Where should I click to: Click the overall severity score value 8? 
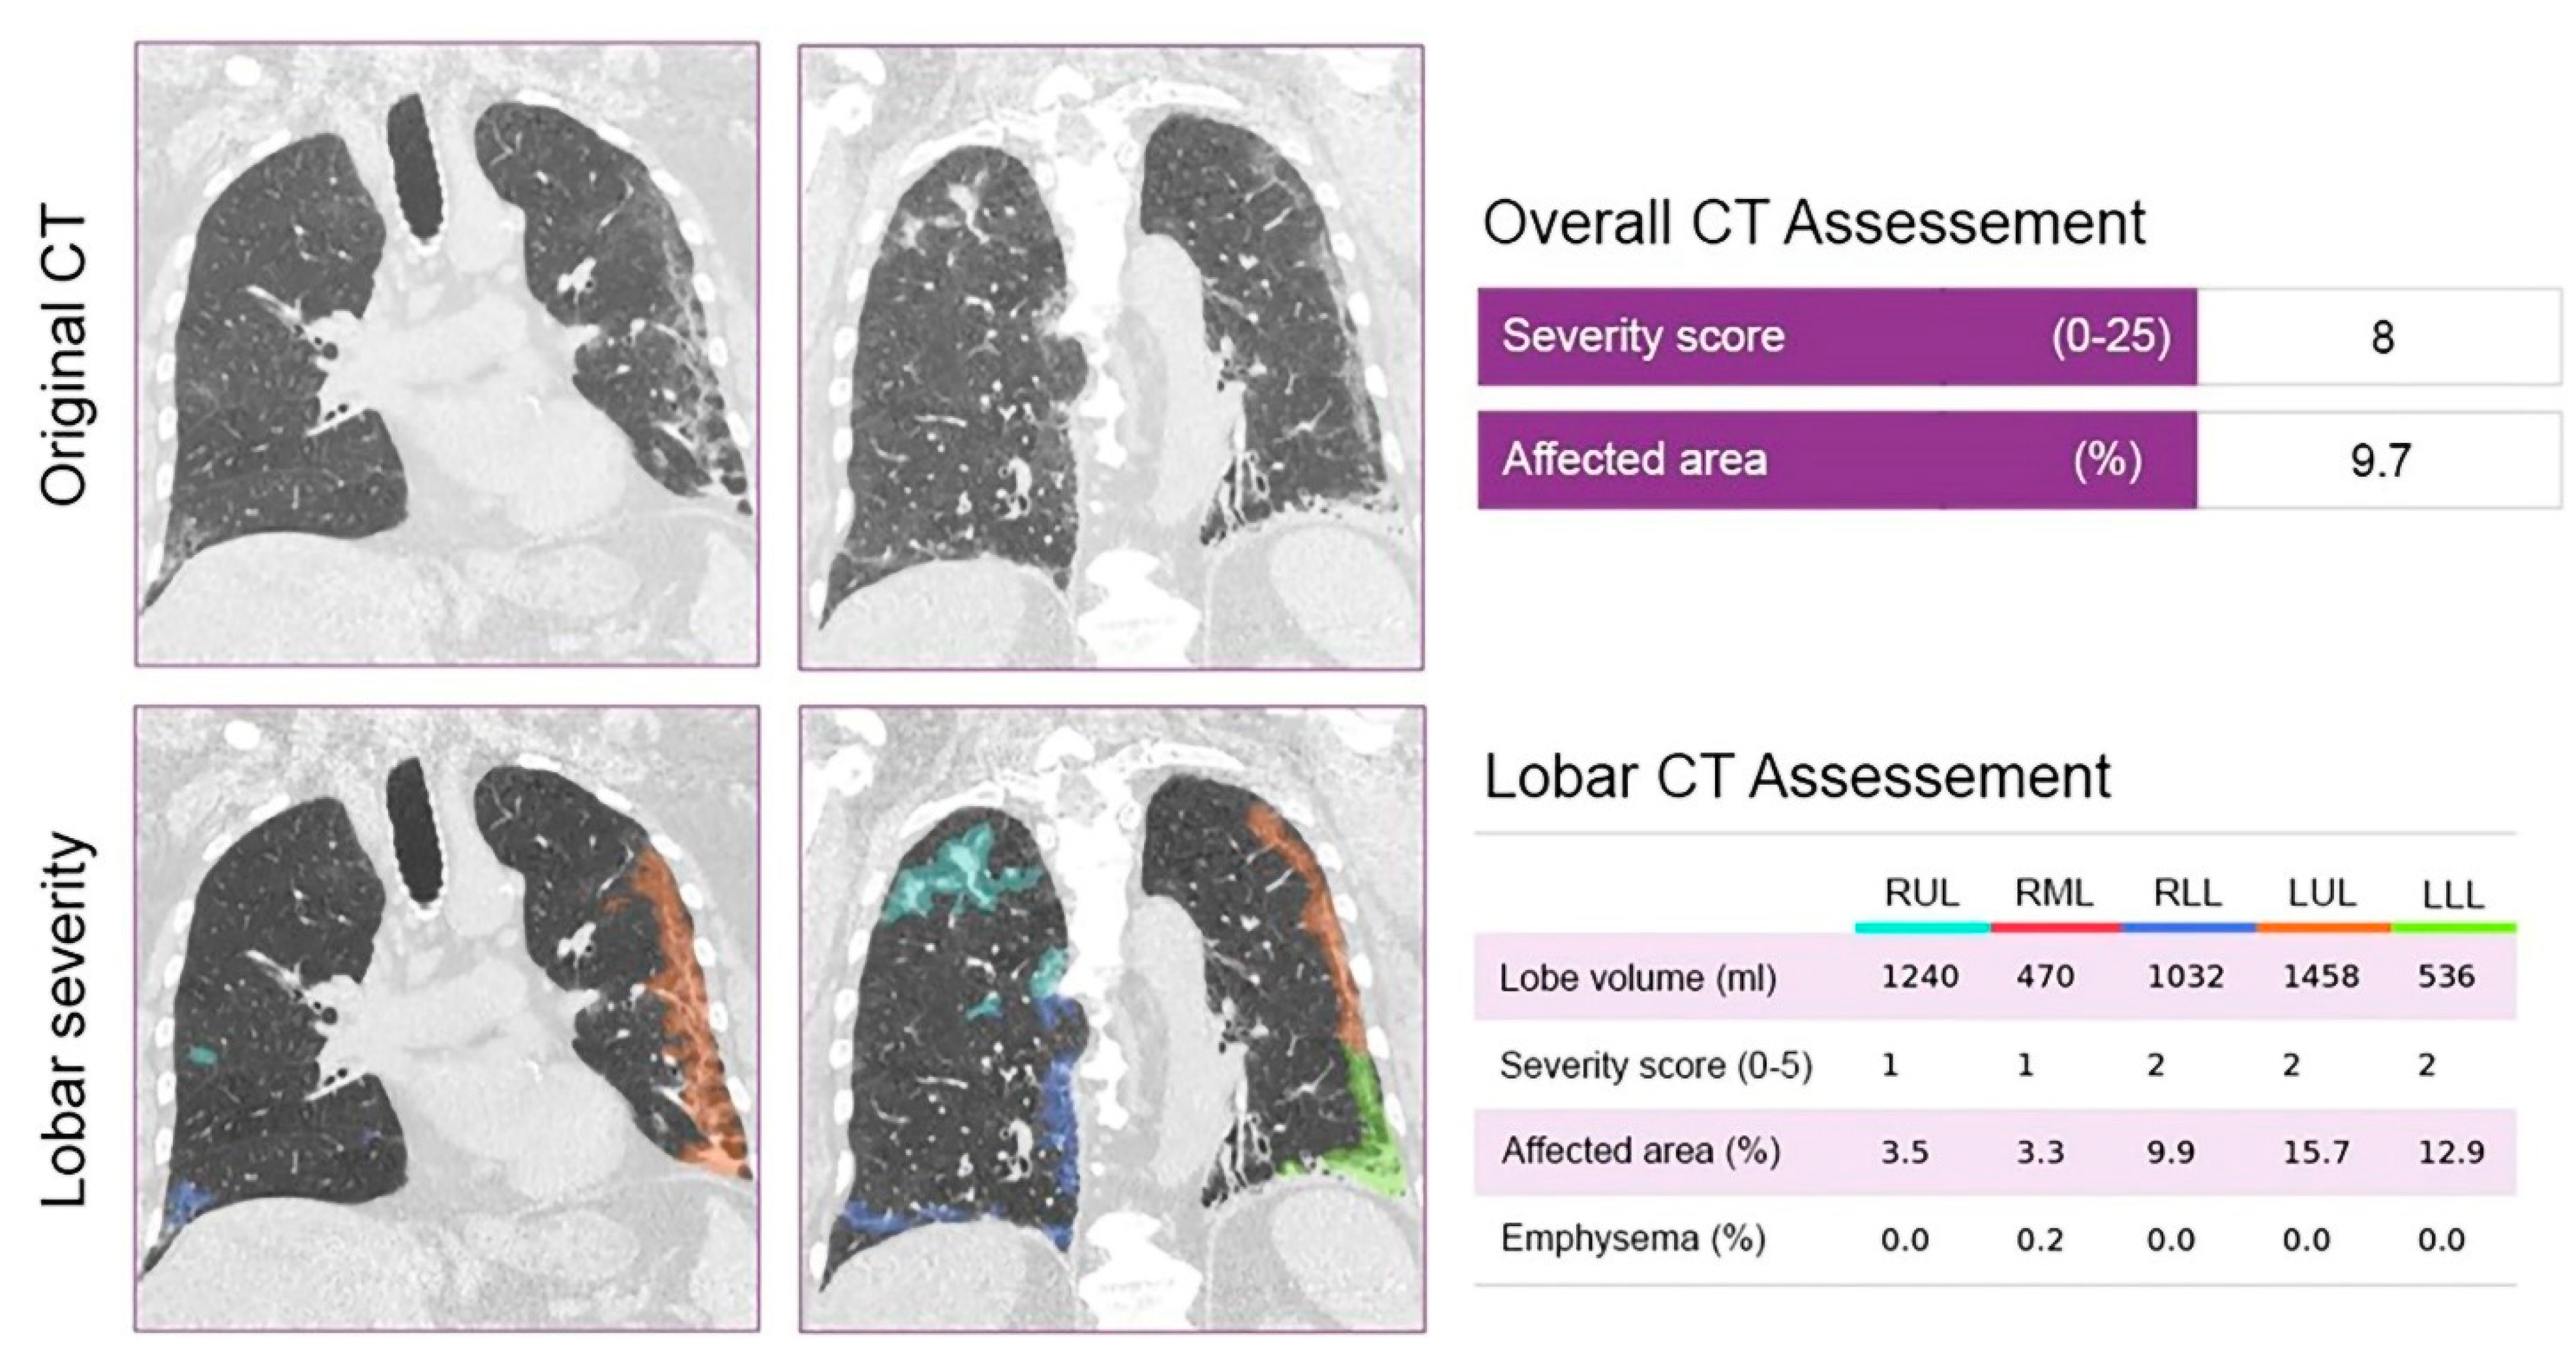pyautogui.click(x=2382, y=338)
